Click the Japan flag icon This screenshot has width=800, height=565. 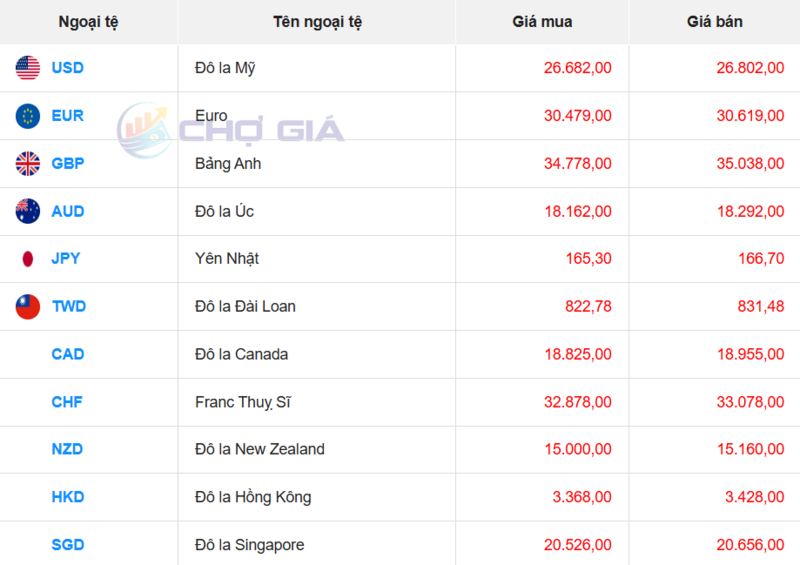[28, 259]
